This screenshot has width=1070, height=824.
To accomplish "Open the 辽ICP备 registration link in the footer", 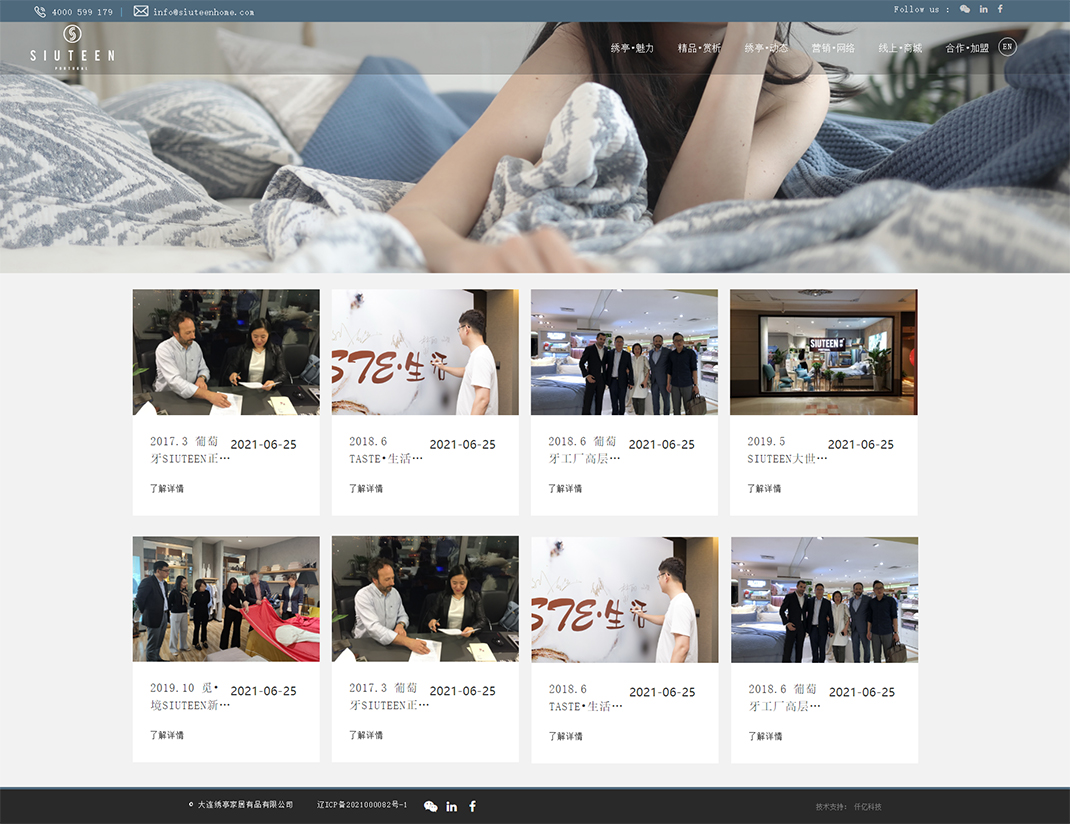I will click(x=362, y=805).
